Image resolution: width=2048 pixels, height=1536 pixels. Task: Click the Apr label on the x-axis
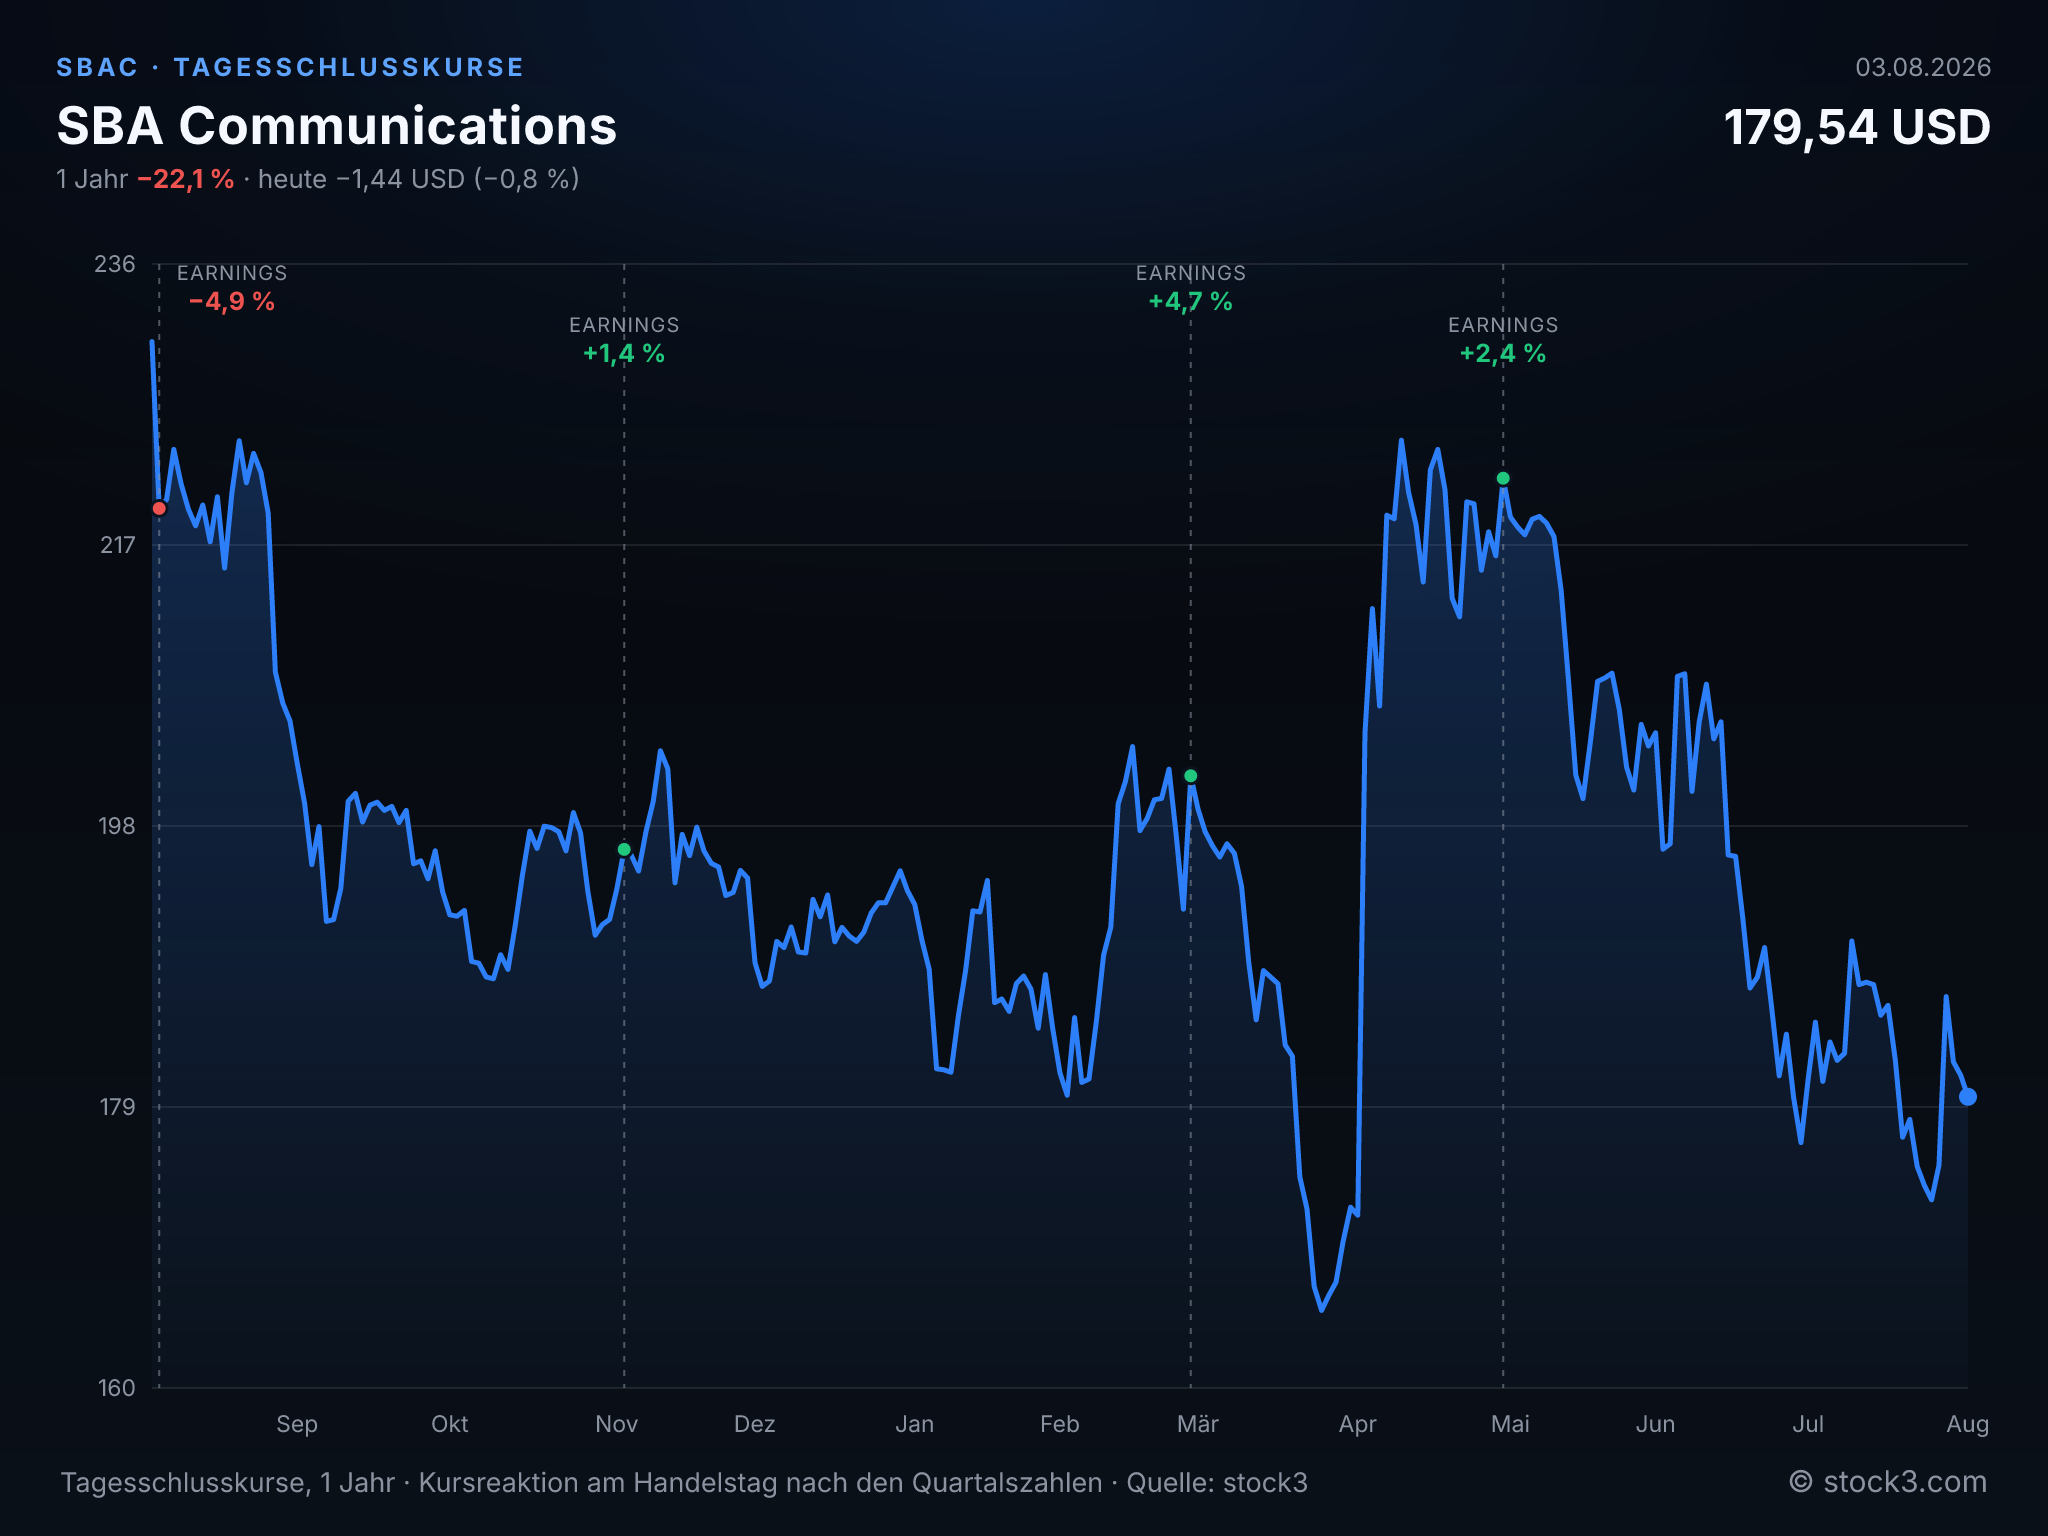(1357, 1424)
